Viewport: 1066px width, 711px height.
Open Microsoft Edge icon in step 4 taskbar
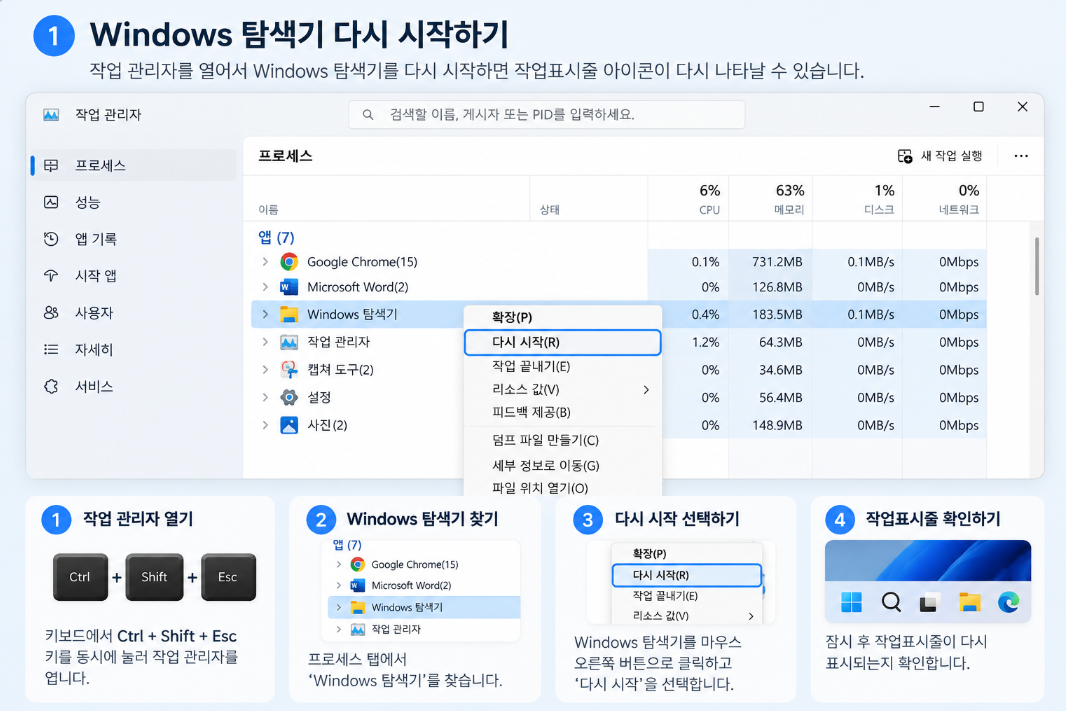tap(1008, 602)
